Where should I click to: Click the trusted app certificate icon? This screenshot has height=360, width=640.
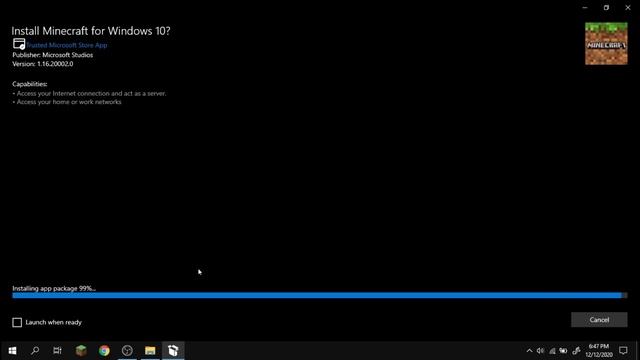click(x=19, y=44)
